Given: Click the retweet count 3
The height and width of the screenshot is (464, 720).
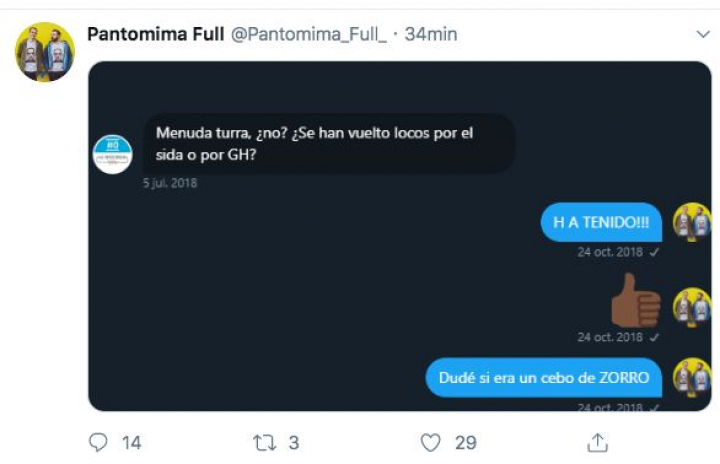Looking at the screenshot, I should click(x=293, y=442).
